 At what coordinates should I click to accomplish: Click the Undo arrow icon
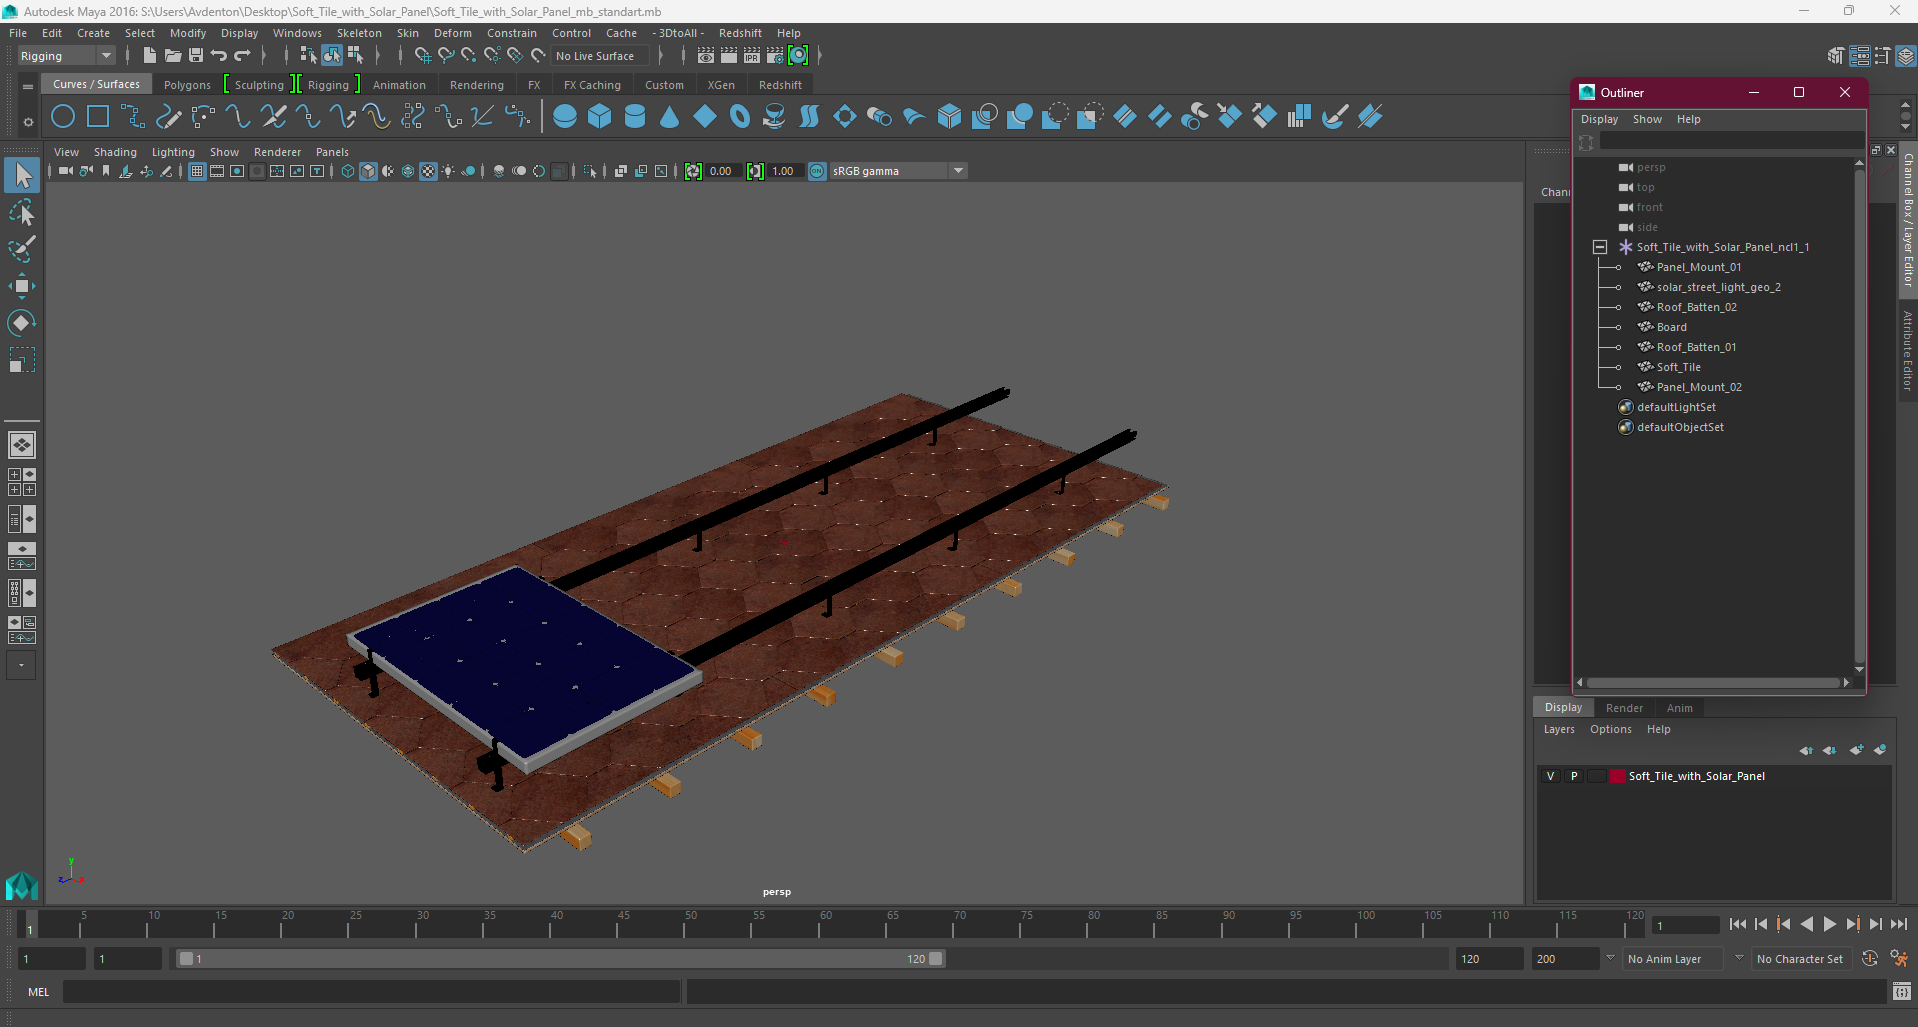point(219,56)
